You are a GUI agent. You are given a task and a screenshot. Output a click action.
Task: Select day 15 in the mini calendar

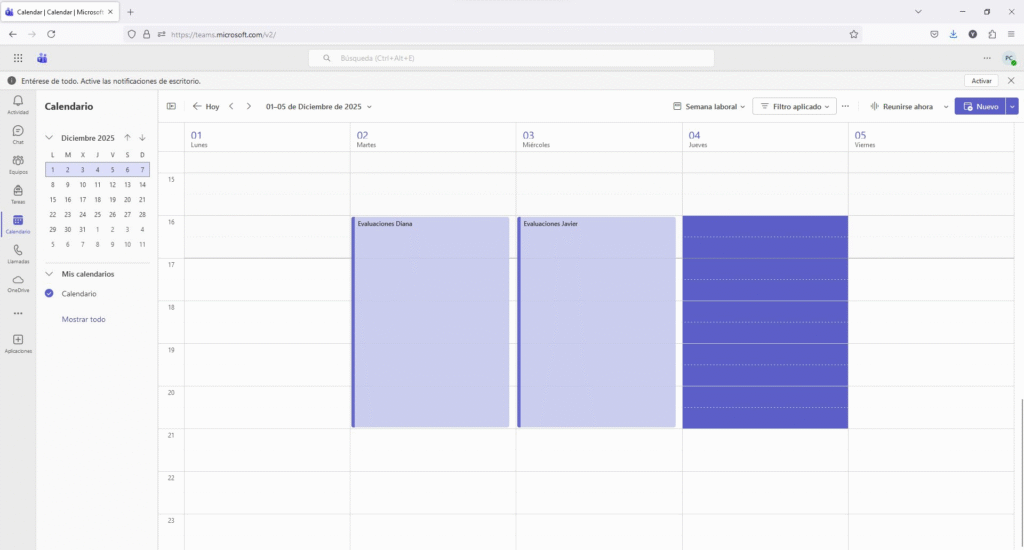click(x=53, y=200)
